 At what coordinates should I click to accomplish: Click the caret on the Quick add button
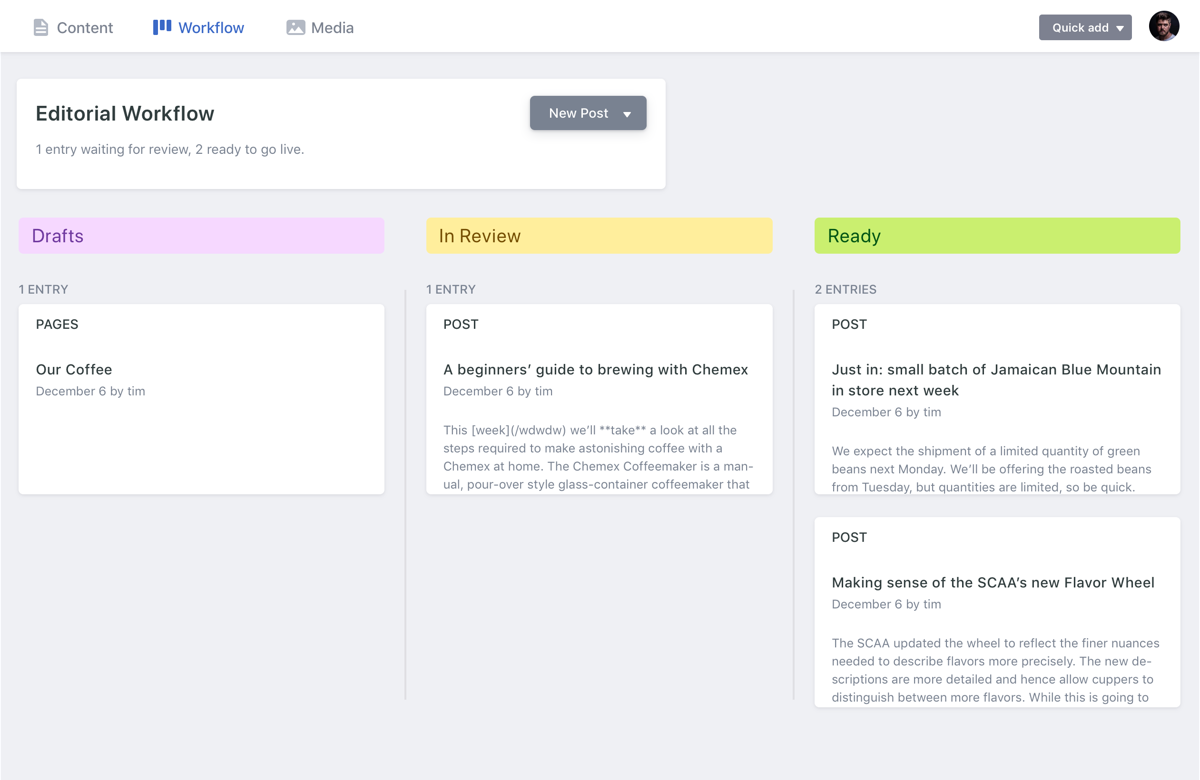[x=1120, y=27]
